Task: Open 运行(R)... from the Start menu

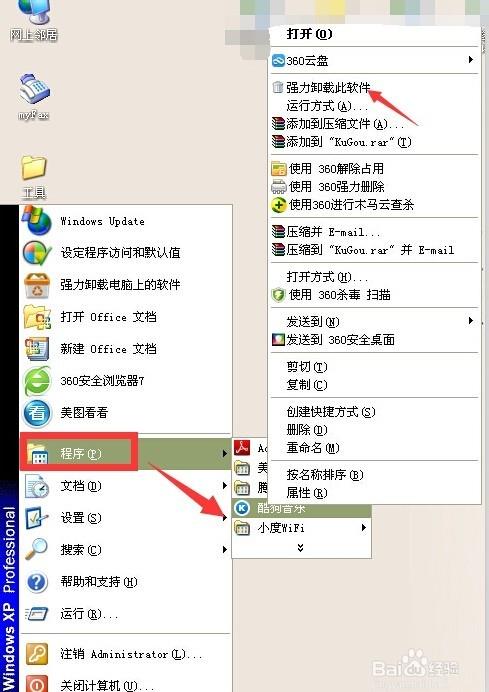Action: tap(126, 614)
